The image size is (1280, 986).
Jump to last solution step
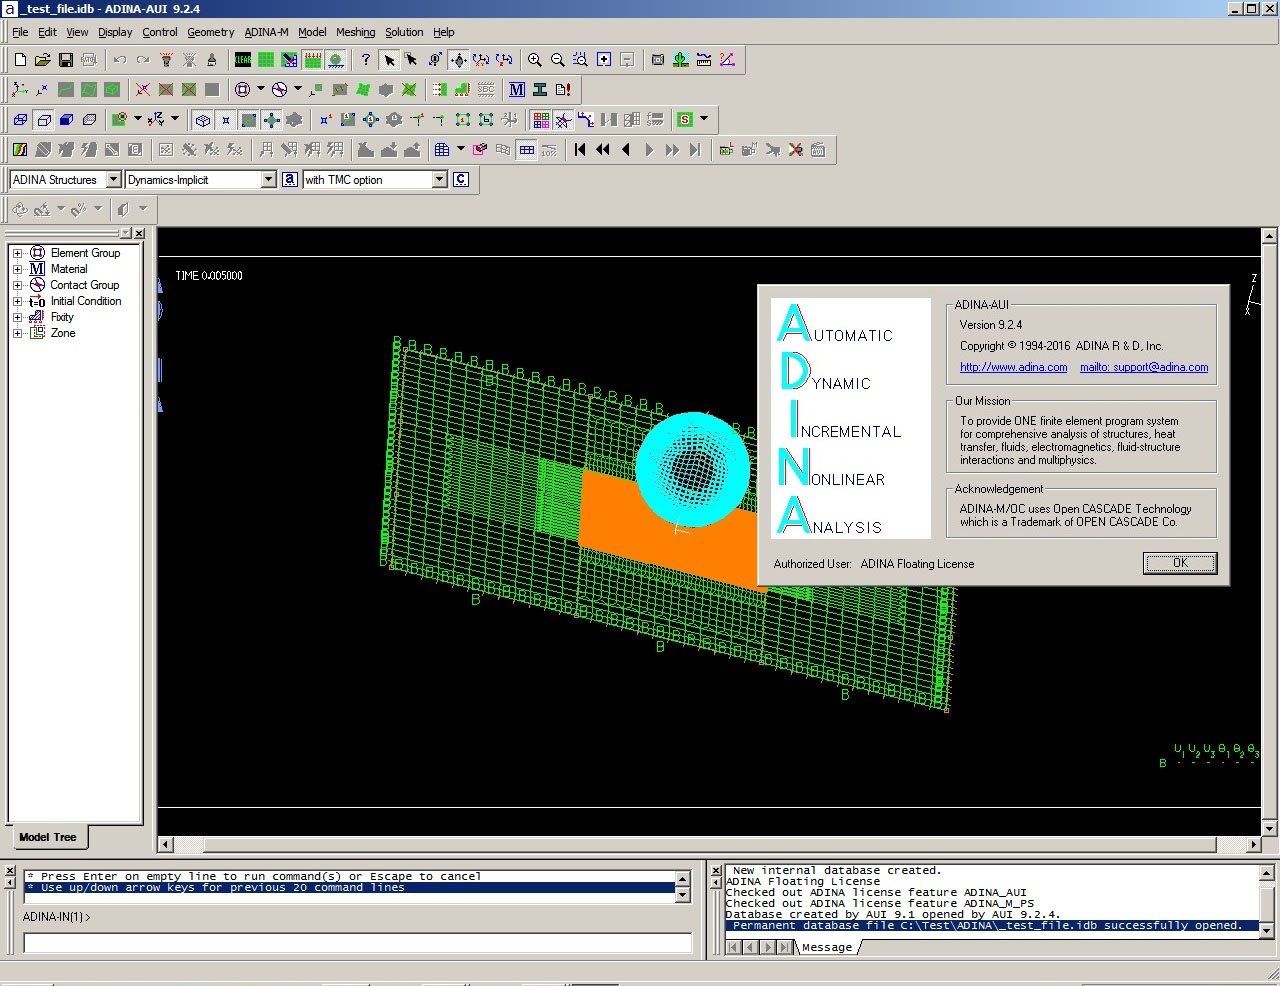point(695,150)
